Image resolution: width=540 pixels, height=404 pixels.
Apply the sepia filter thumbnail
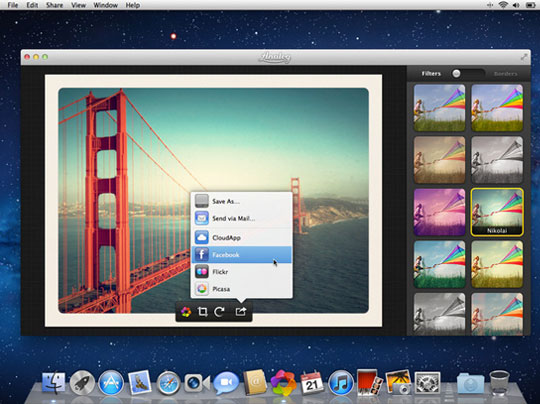pyautogui.click(x=439, y=160)
